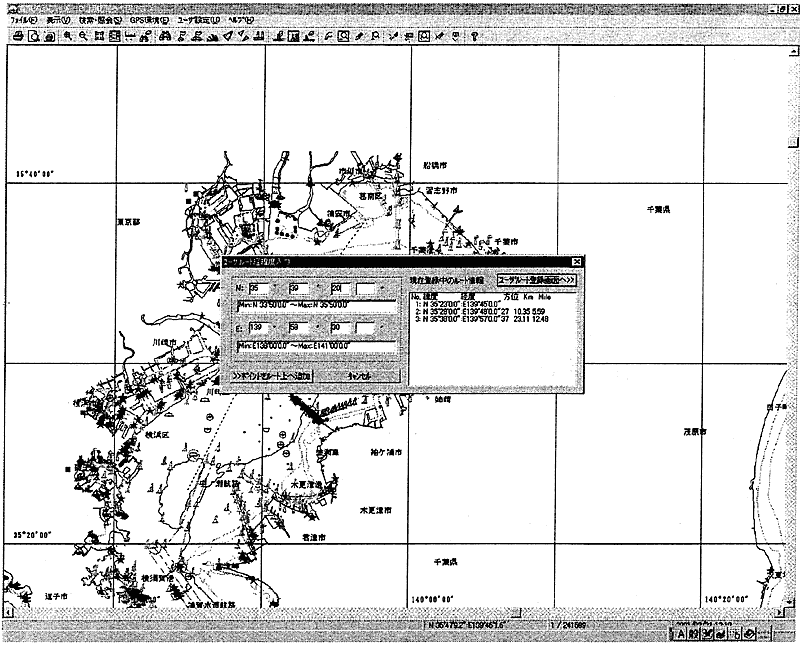The image size is (800, 647).
Task: Click the 船橋市 label on map
Action: [x=435, y=165]
